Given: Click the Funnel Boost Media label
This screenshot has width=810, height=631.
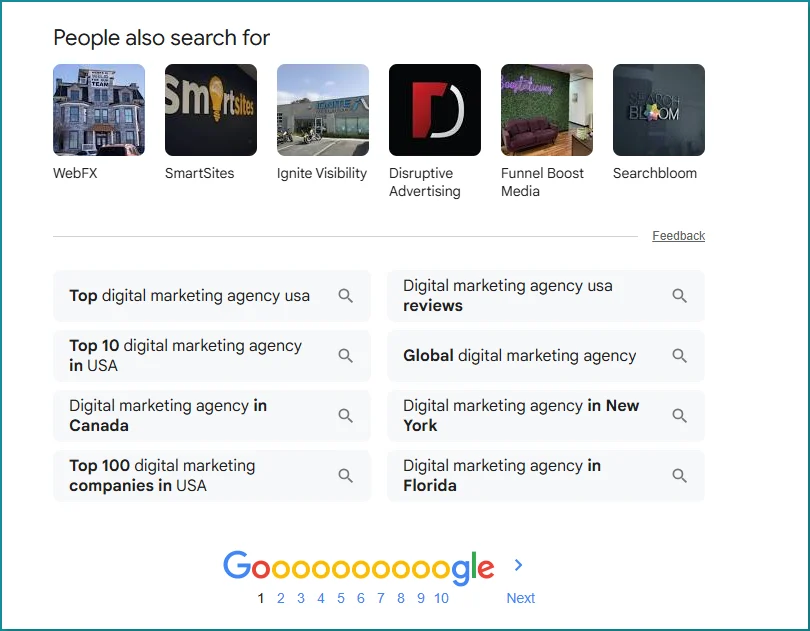Looking at the screenshot, I should pyautogui.click(x=545, y=183).
